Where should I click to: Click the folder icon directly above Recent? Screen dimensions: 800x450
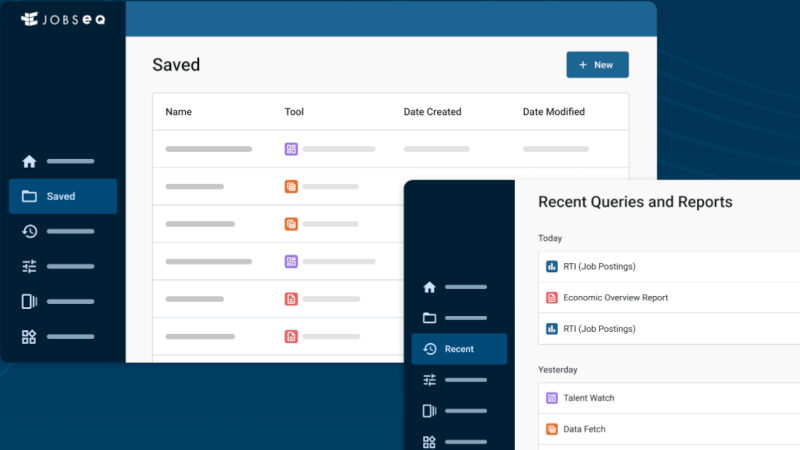429,318
